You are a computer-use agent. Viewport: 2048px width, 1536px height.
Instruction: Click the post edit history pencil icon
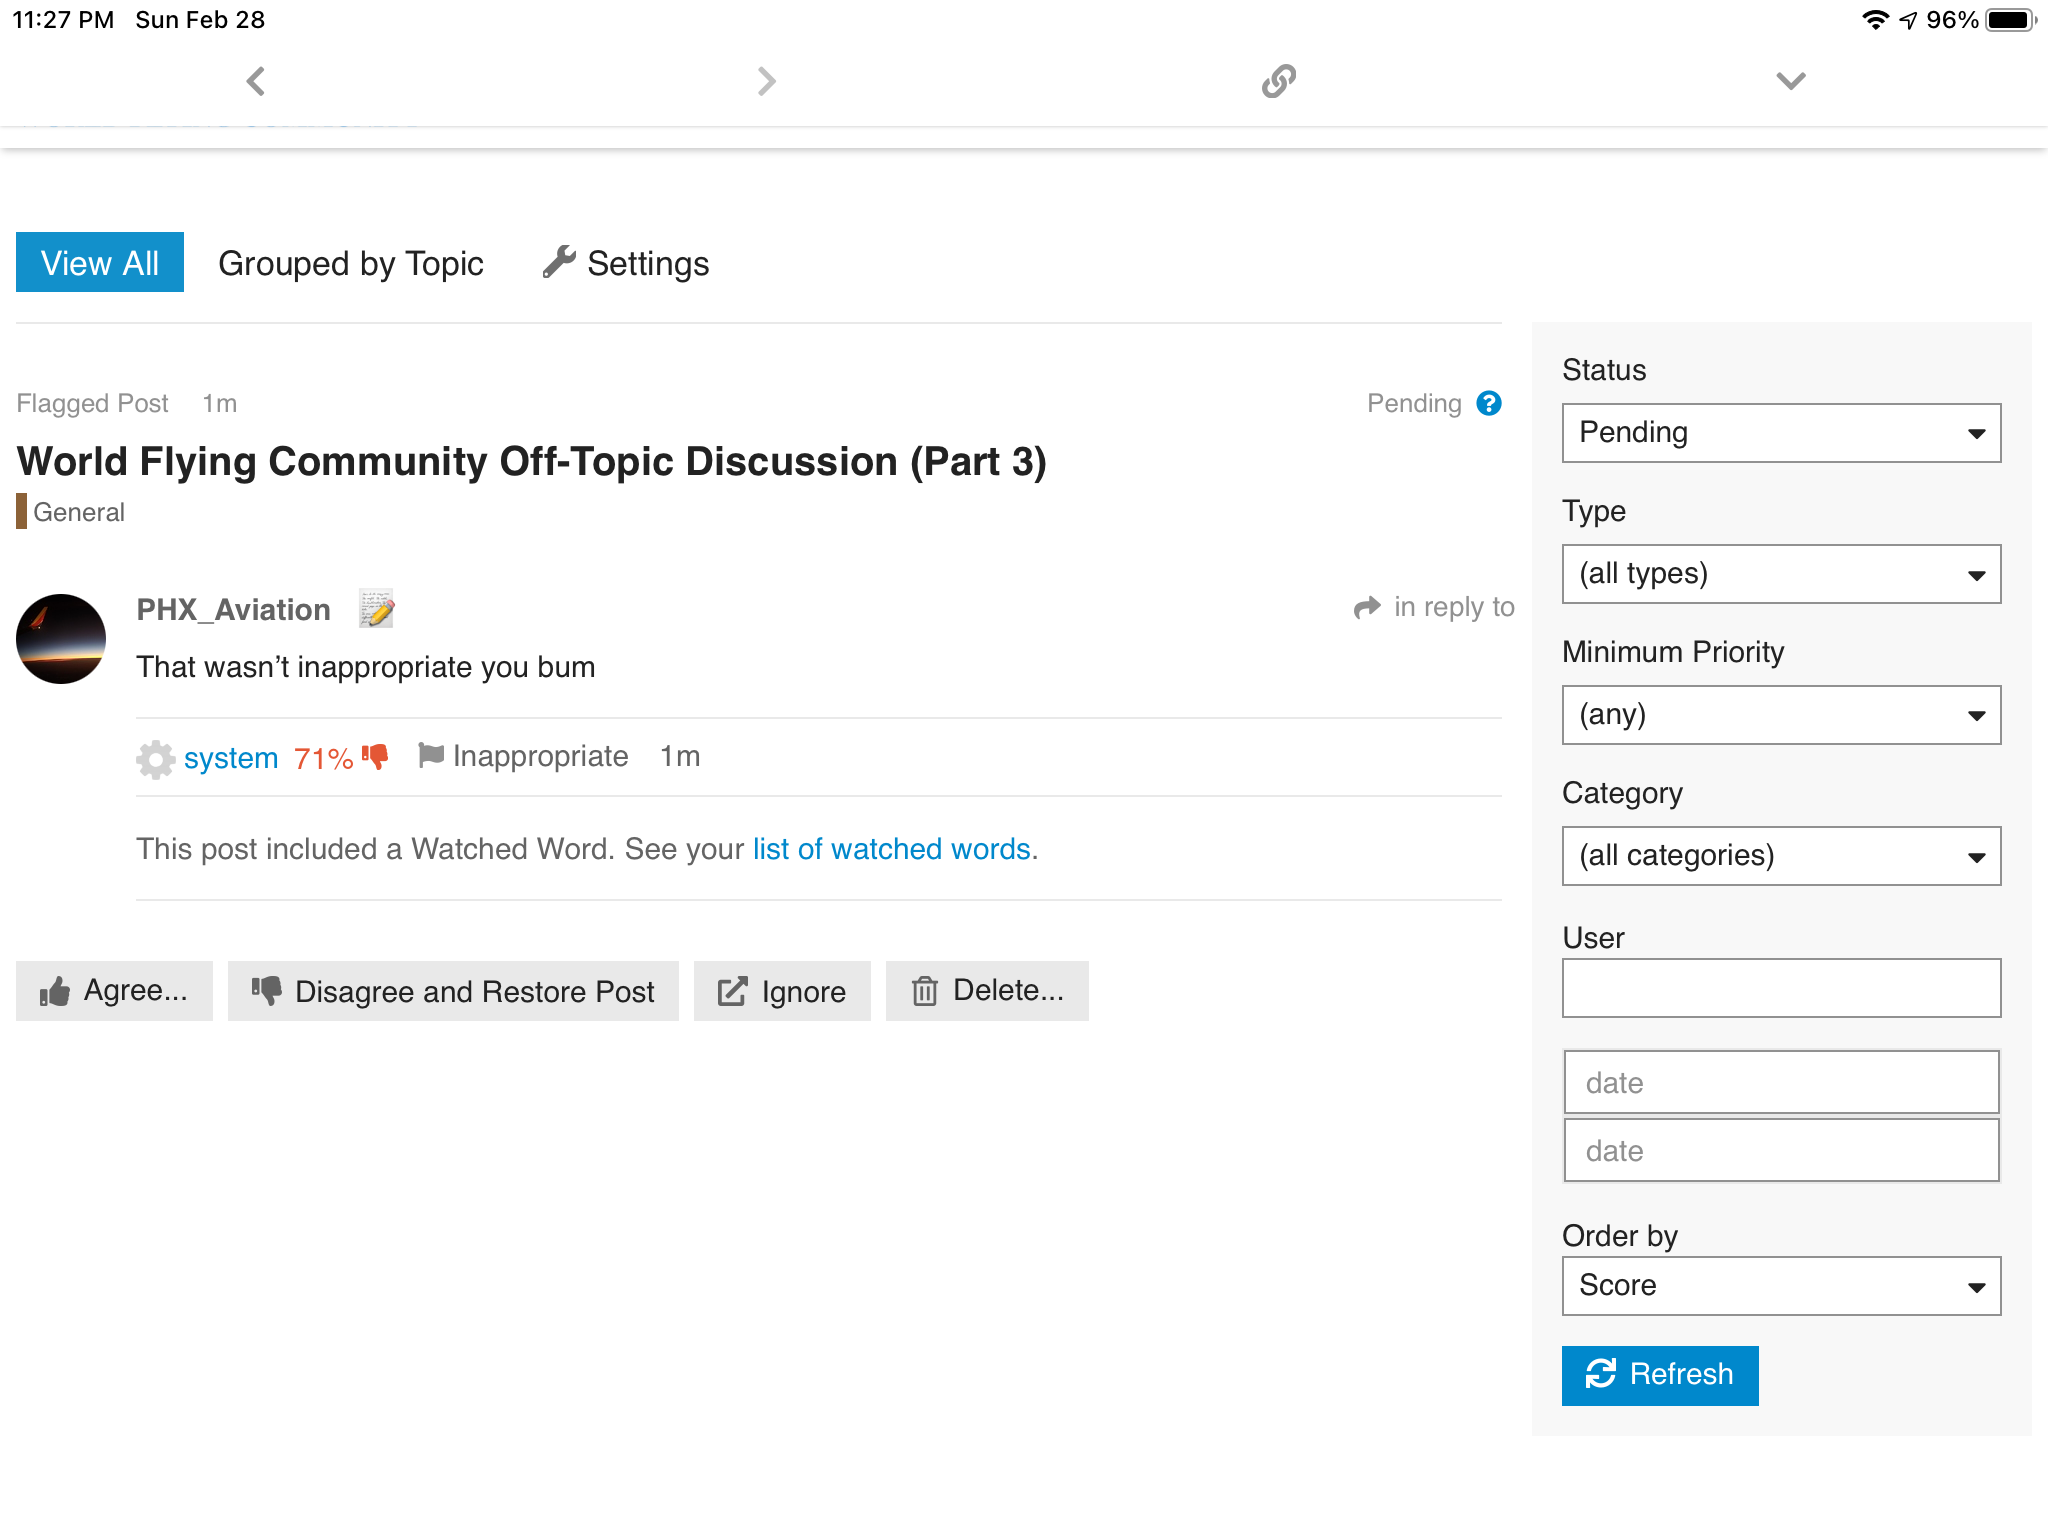tap(376, 609)
